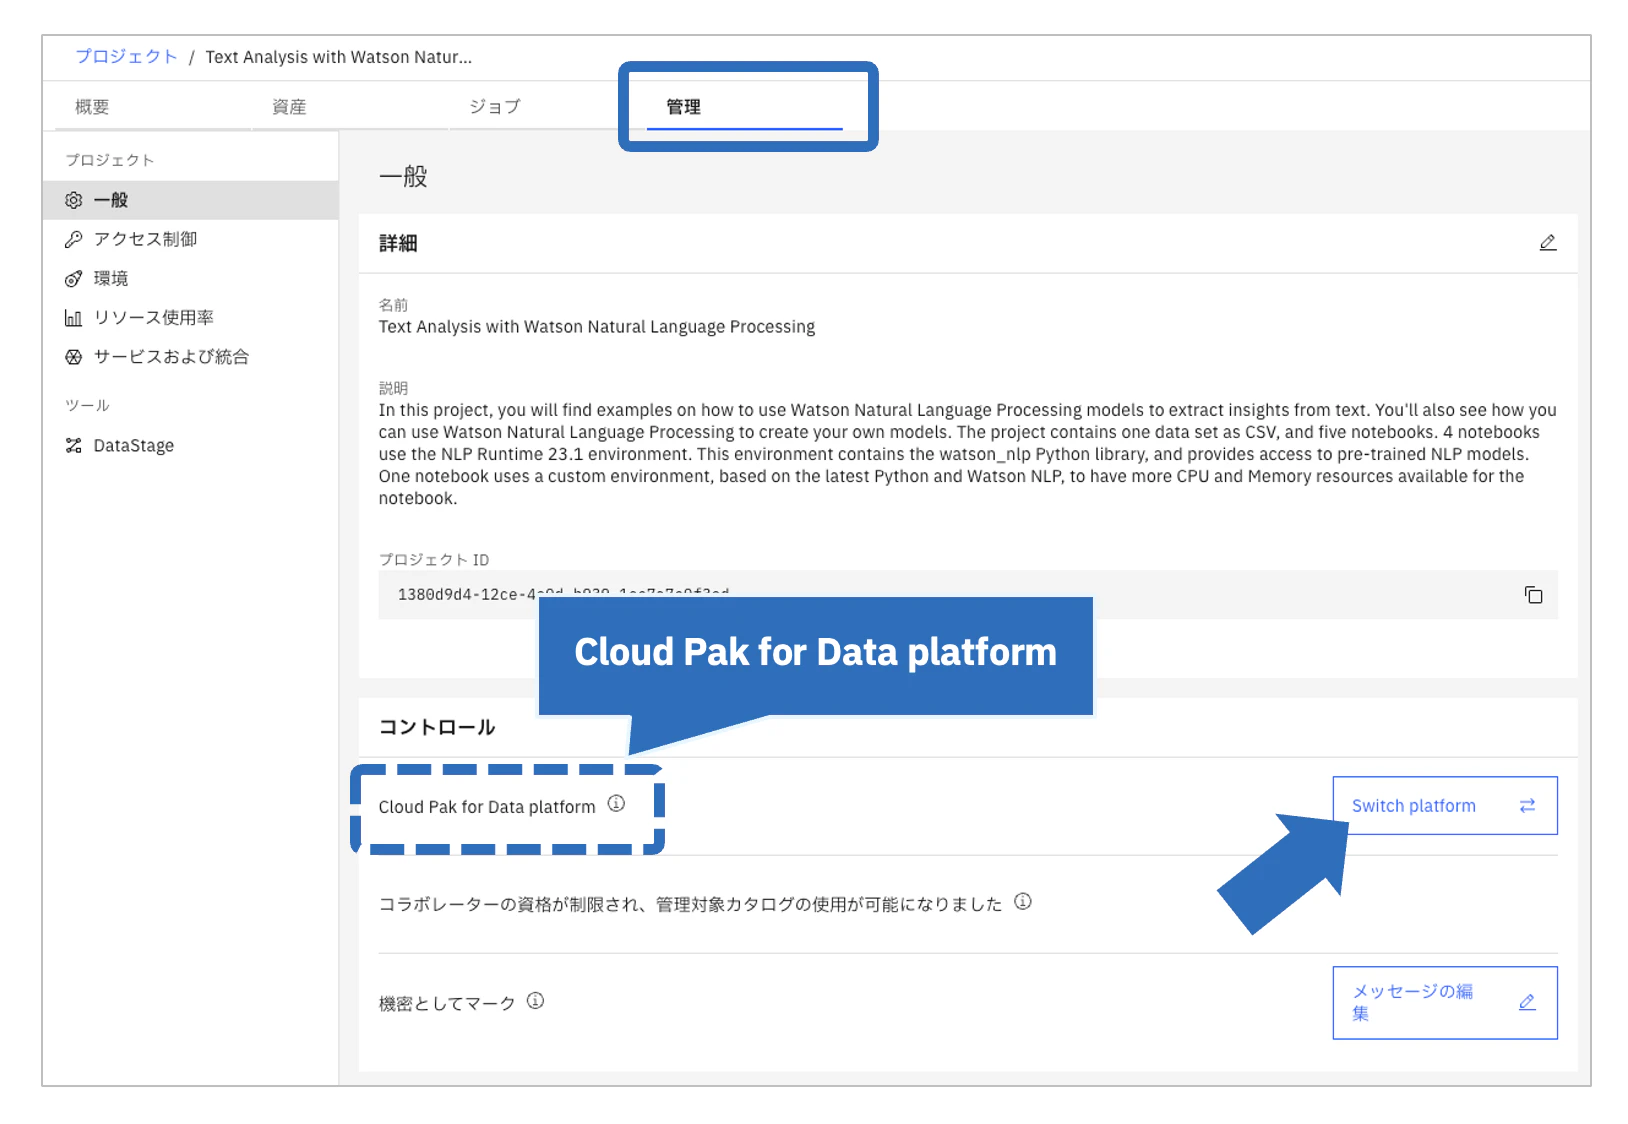The width and height of the screenshot is (1628, 1124).
Task: Click the pencil icon in メッセージの編集
Action: pyautogui.click(x=1527, y=1002)
